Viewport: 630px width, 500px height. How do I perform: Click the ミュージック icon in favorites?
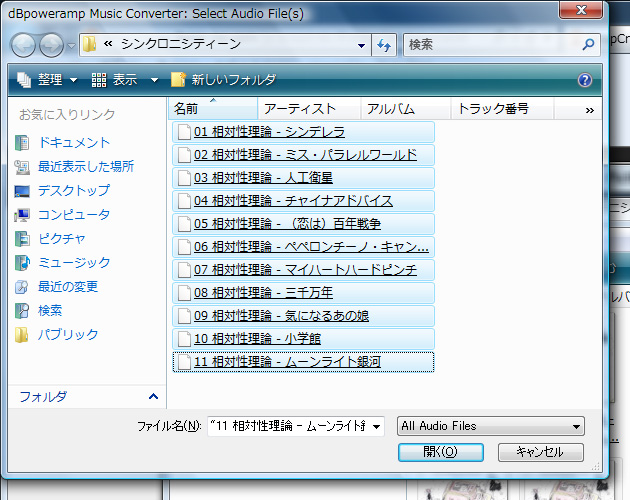pos(22,262)
